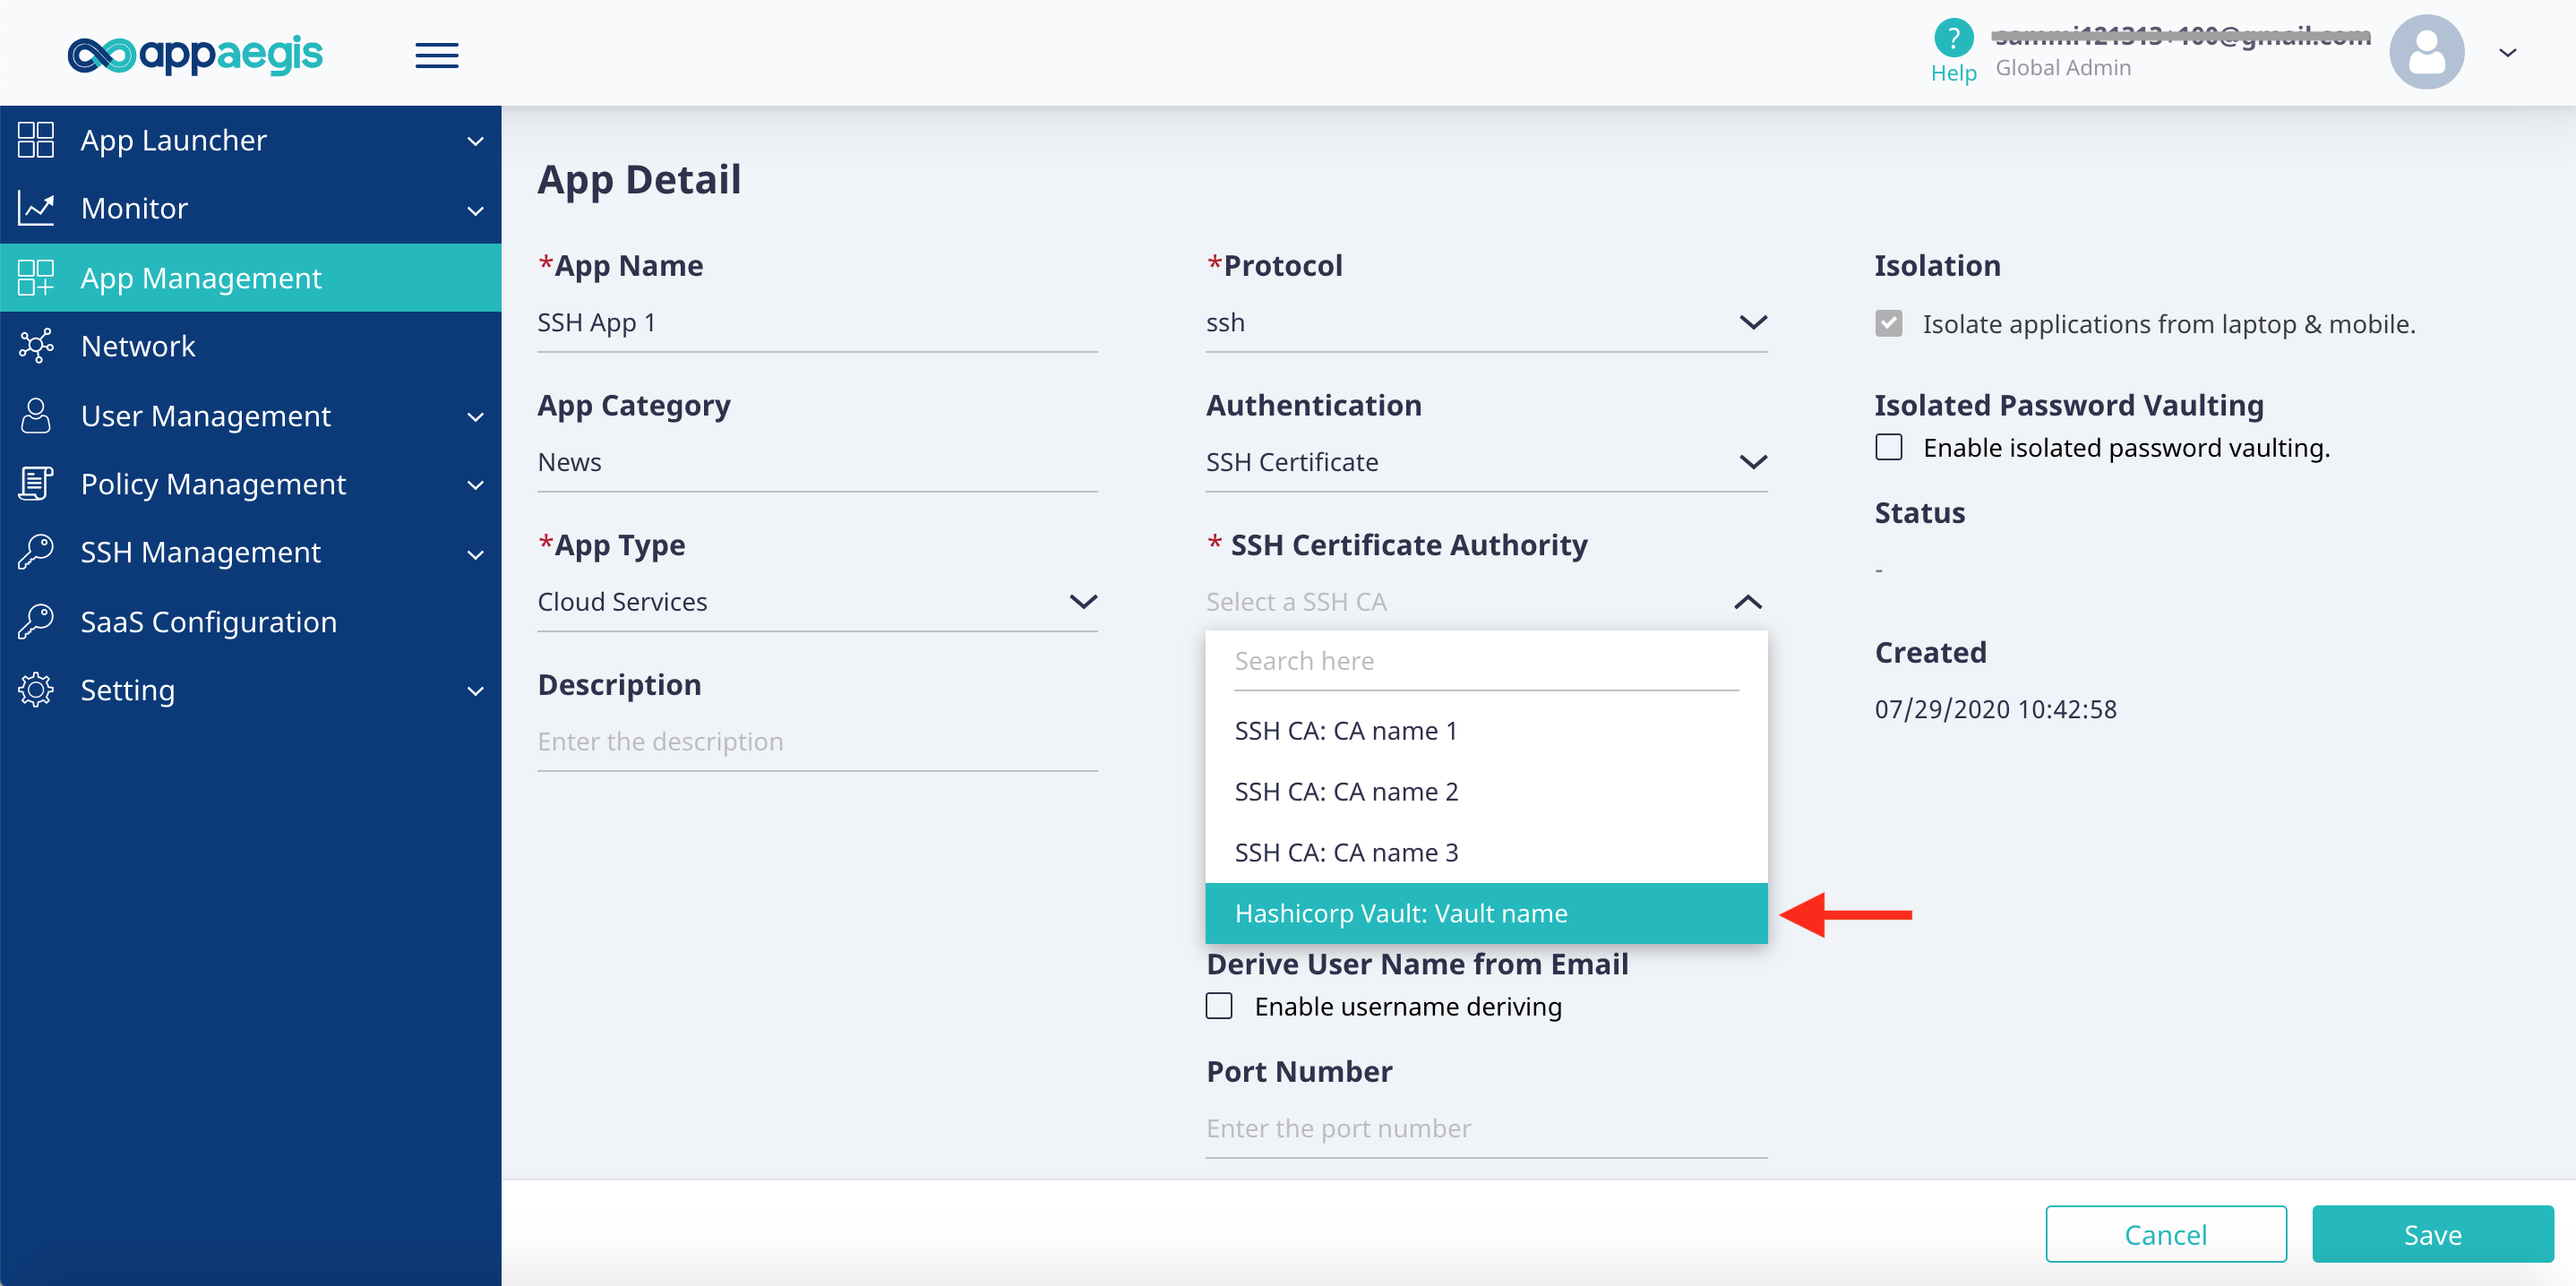Open the Authentication dropdown arrow
This screenshot has width=2576, height=1286.
(x=1753, y=462)
